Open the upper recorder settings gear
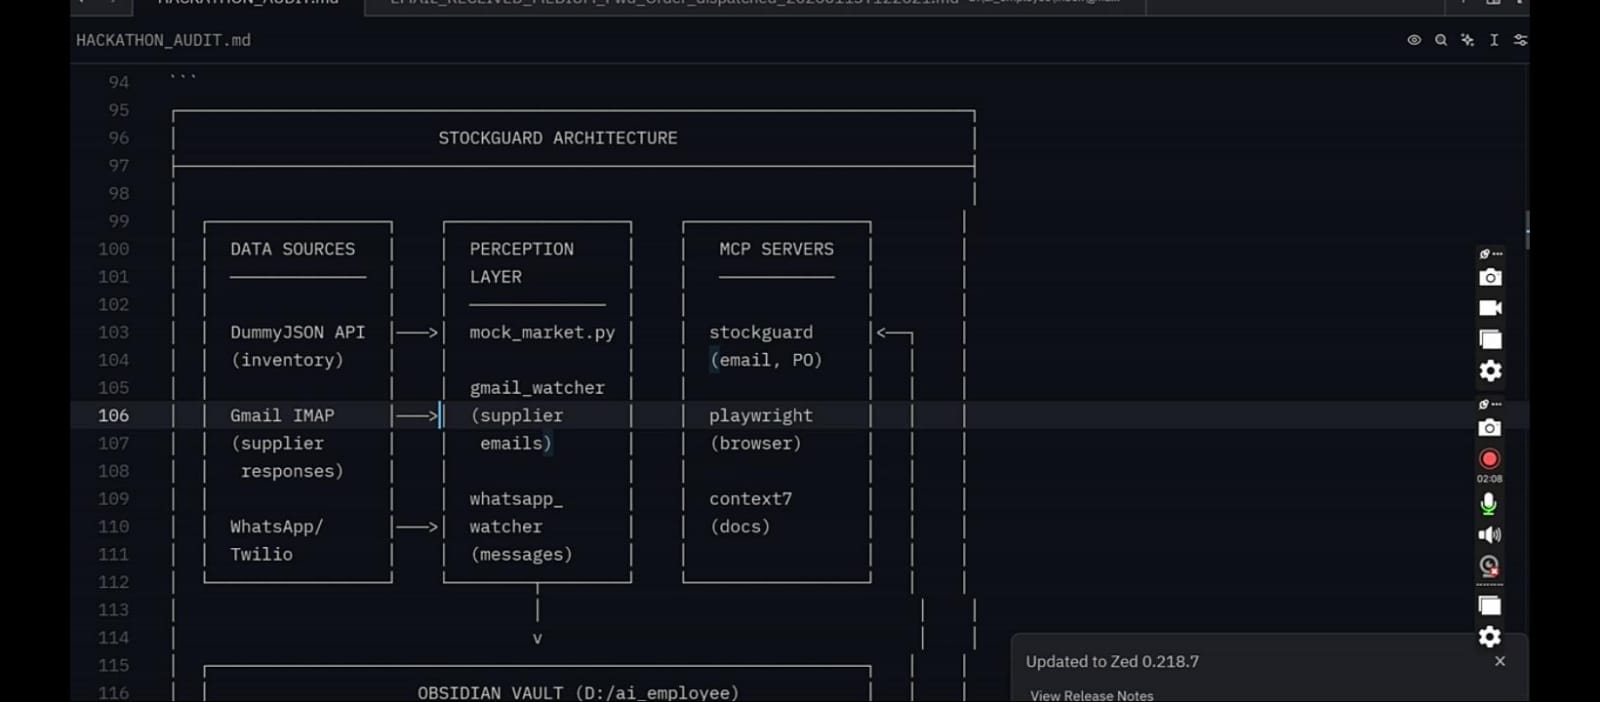Screen dimensions: 1600x702 (x=1490, y=371)
